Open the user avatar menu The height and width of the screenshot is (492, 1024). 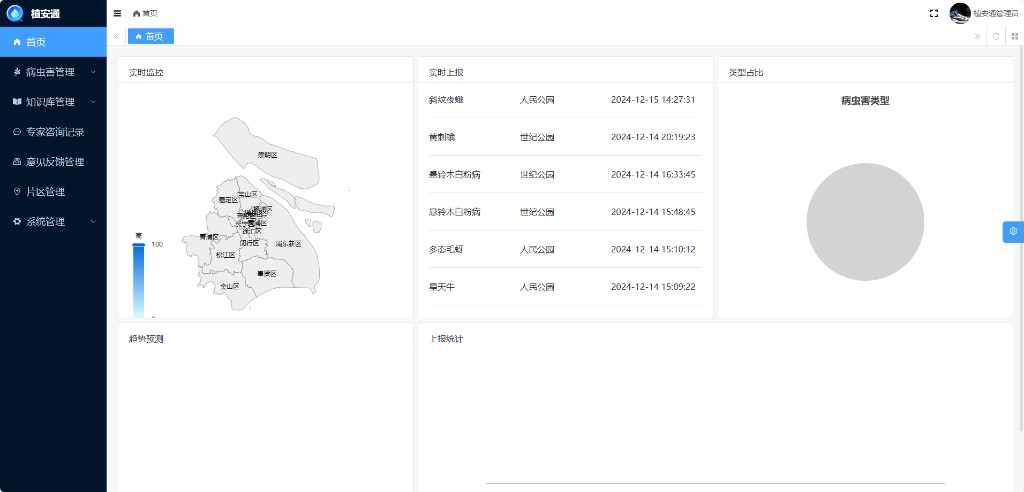pyautogui.click(x=960, y=13)
